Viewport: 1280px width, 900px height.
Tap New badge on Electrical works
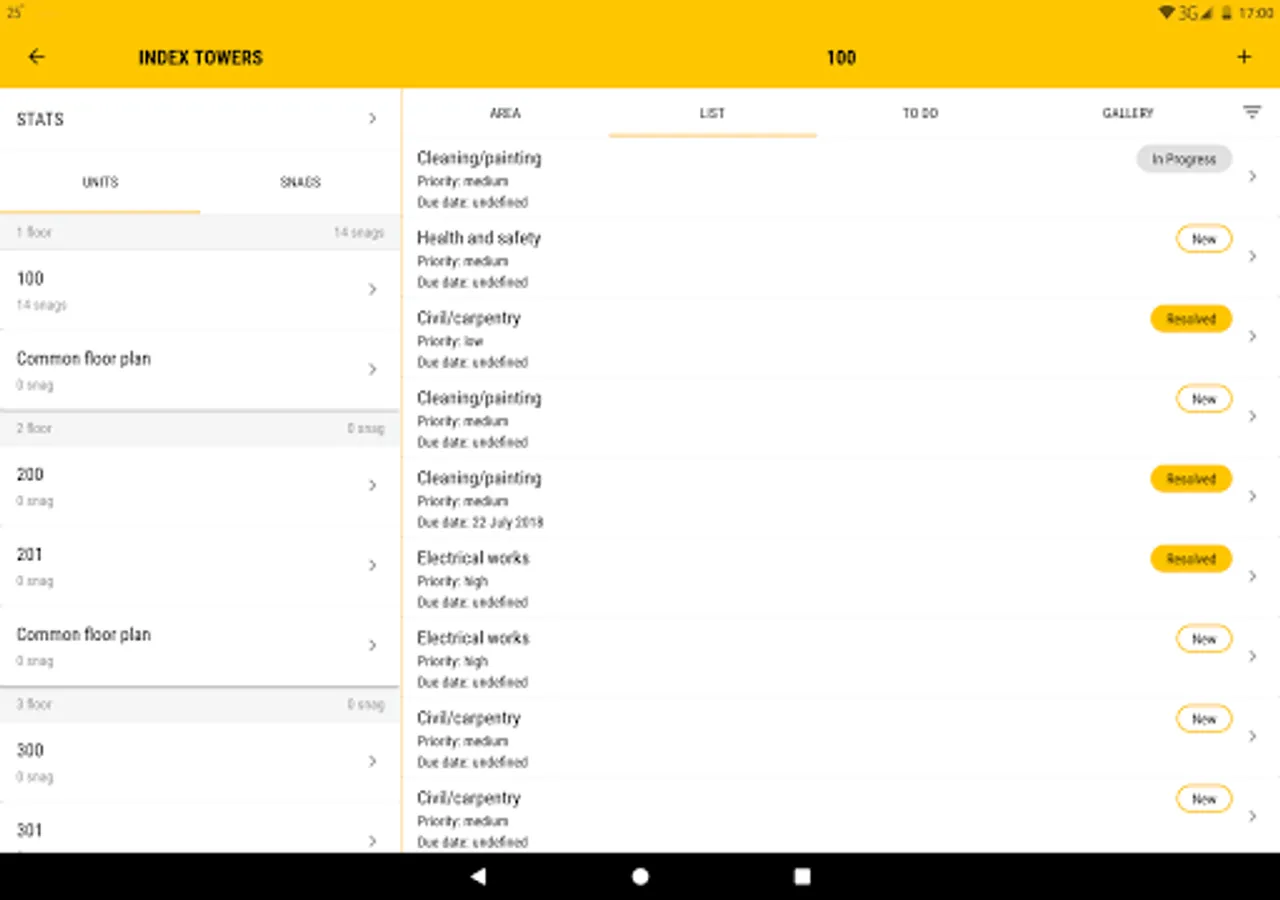[x=1204, y=639]
